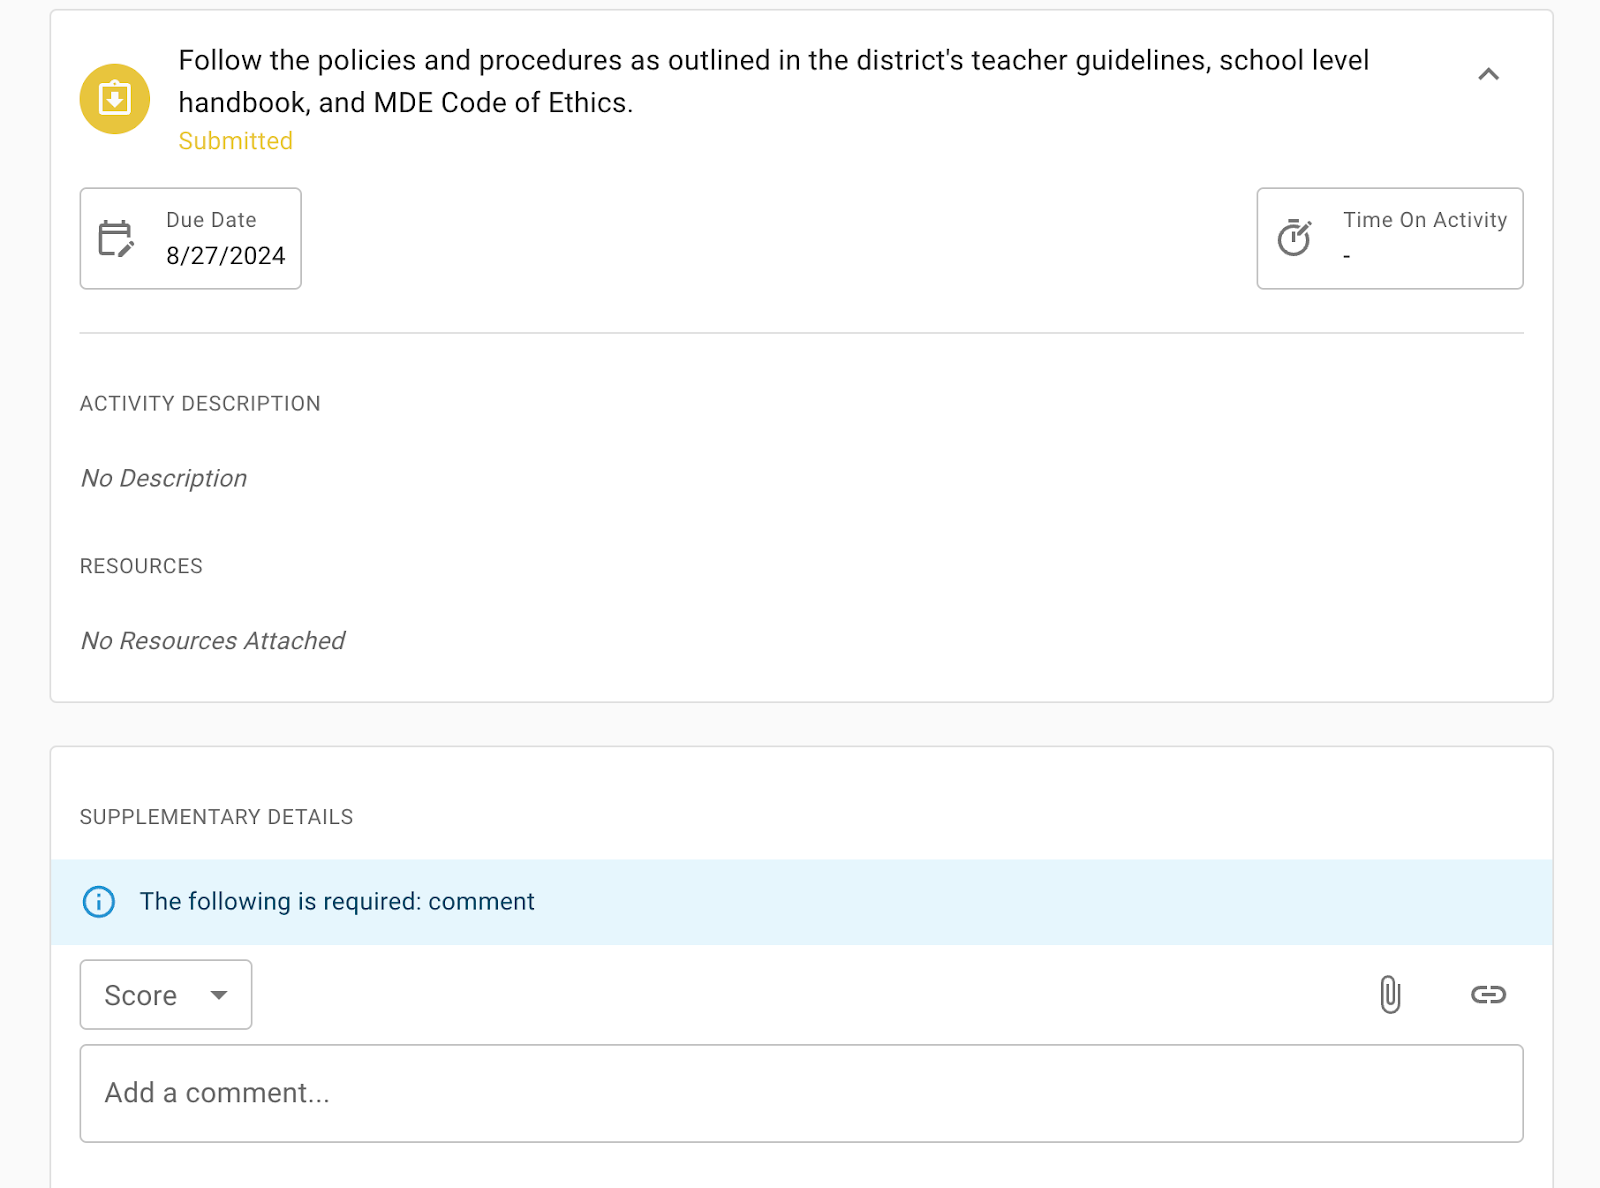The height and width of the screenshot is (1188, 1600).
Task: Click the blue information banner
Action: (800, 901)
